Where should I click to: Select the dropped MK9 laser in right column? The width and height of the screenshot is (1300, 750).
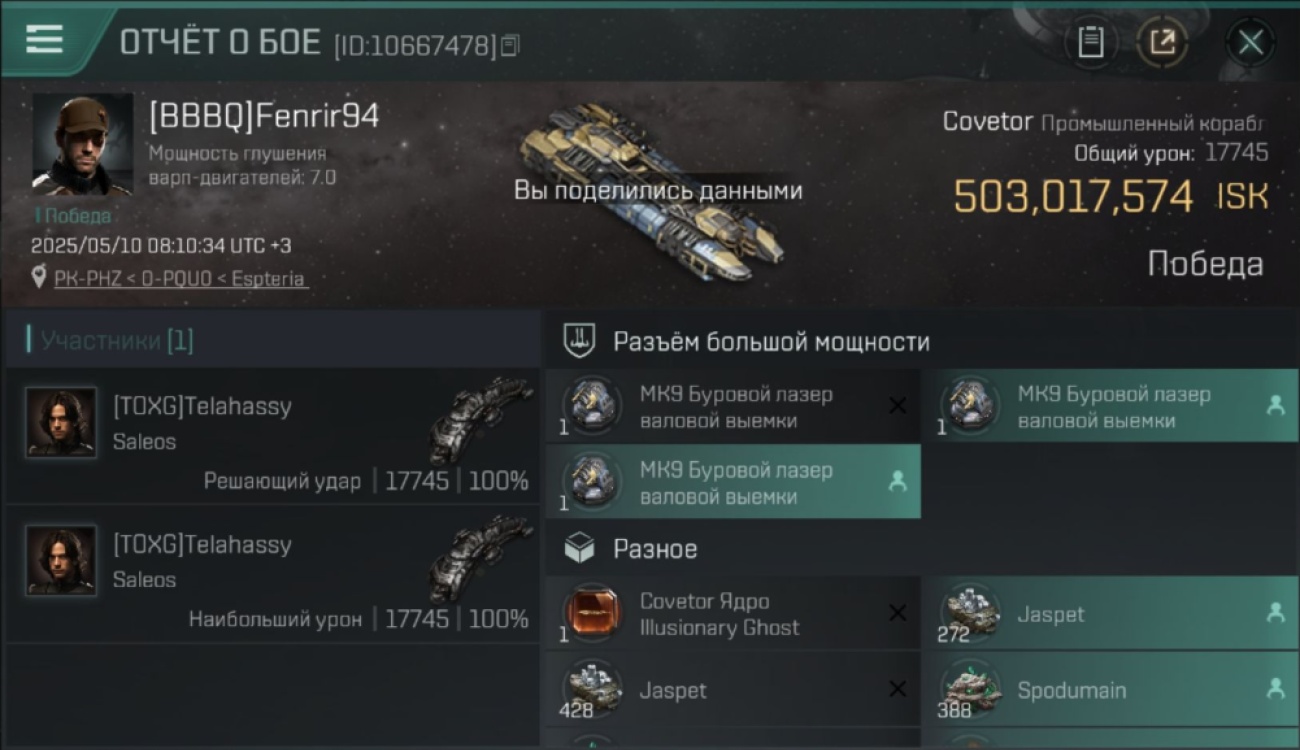click(1111, 407)
